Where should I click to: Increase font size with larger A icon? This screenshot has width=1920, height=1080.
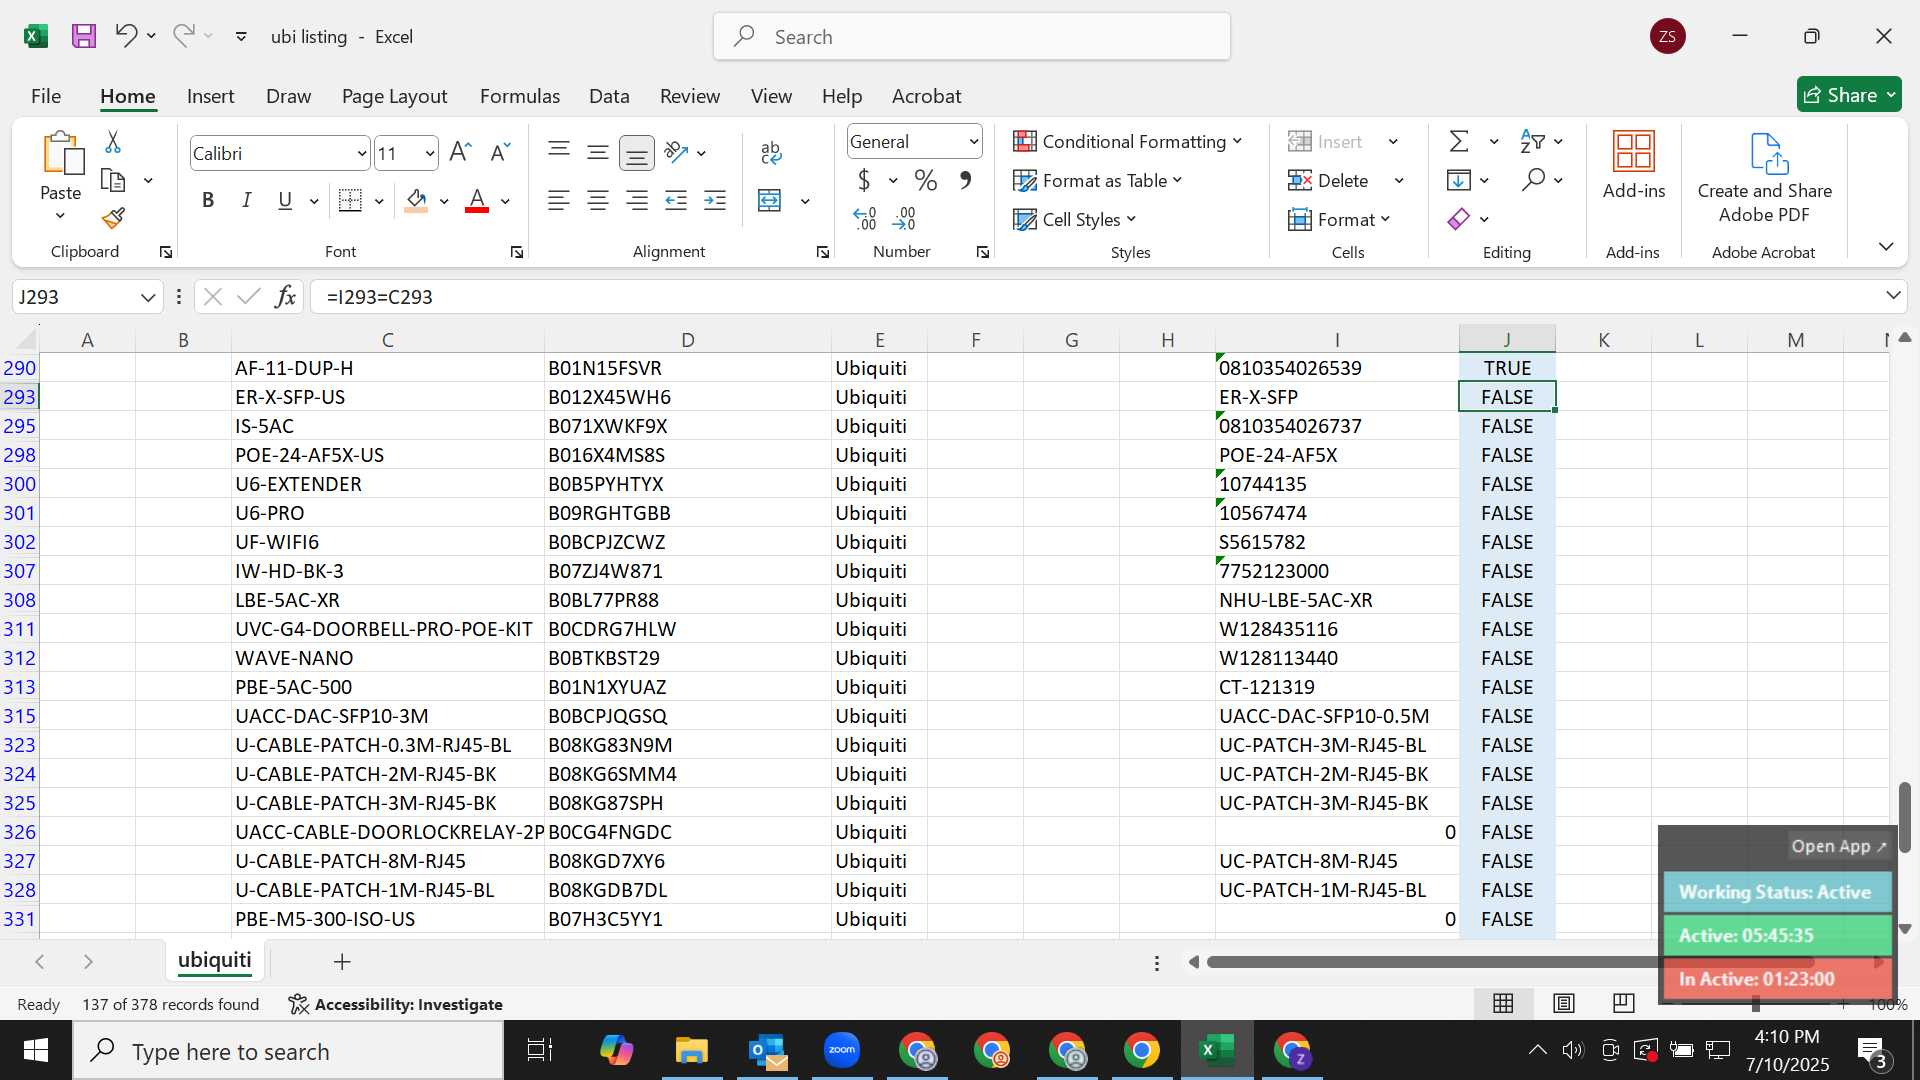(x=460, y=152)
